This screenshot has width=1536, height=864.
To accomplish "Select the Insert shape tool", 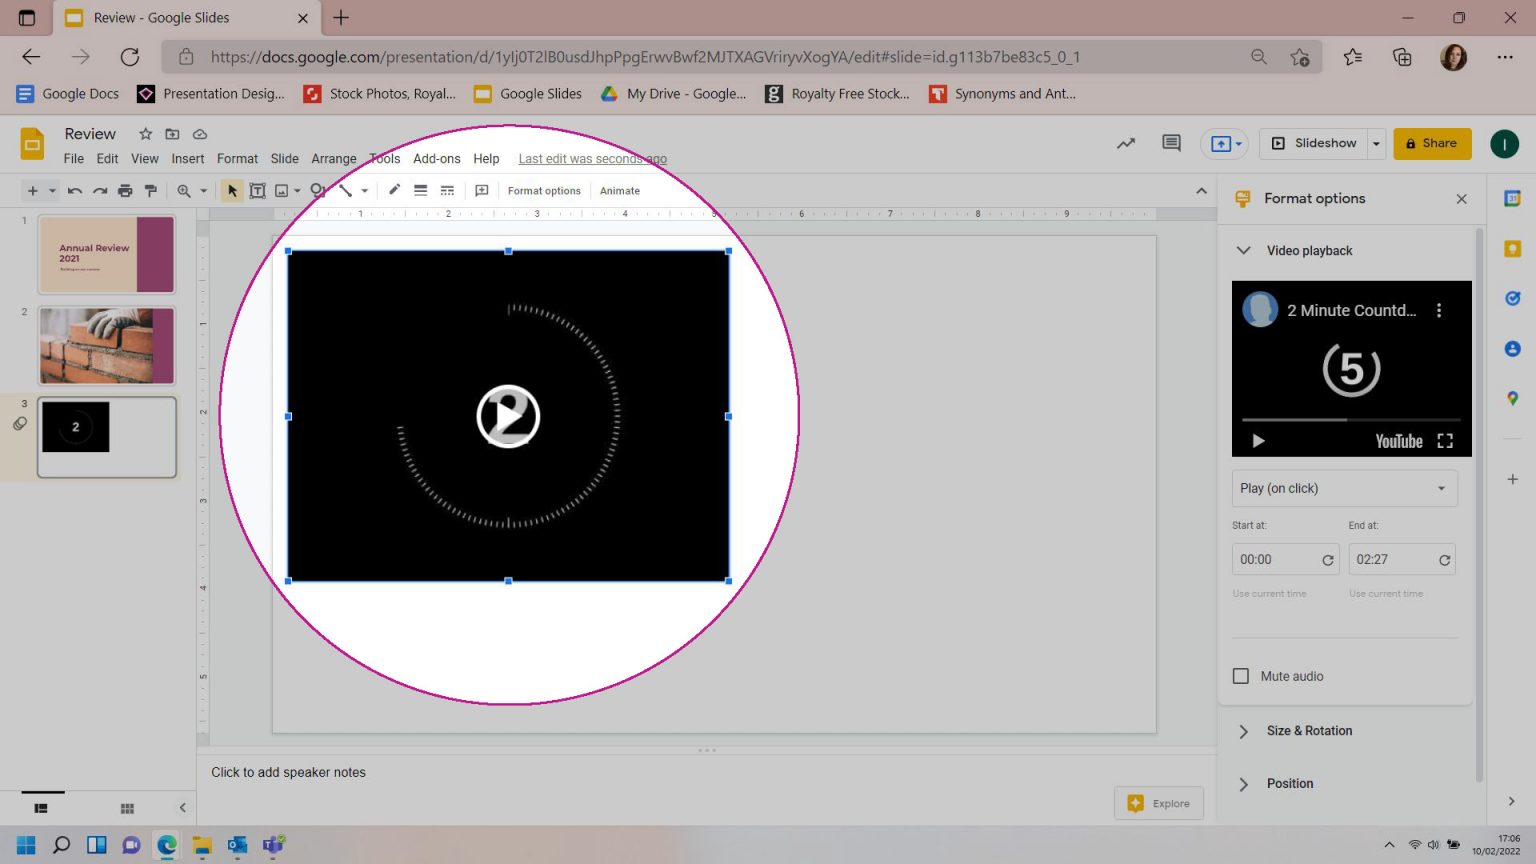I will (316, 190).
